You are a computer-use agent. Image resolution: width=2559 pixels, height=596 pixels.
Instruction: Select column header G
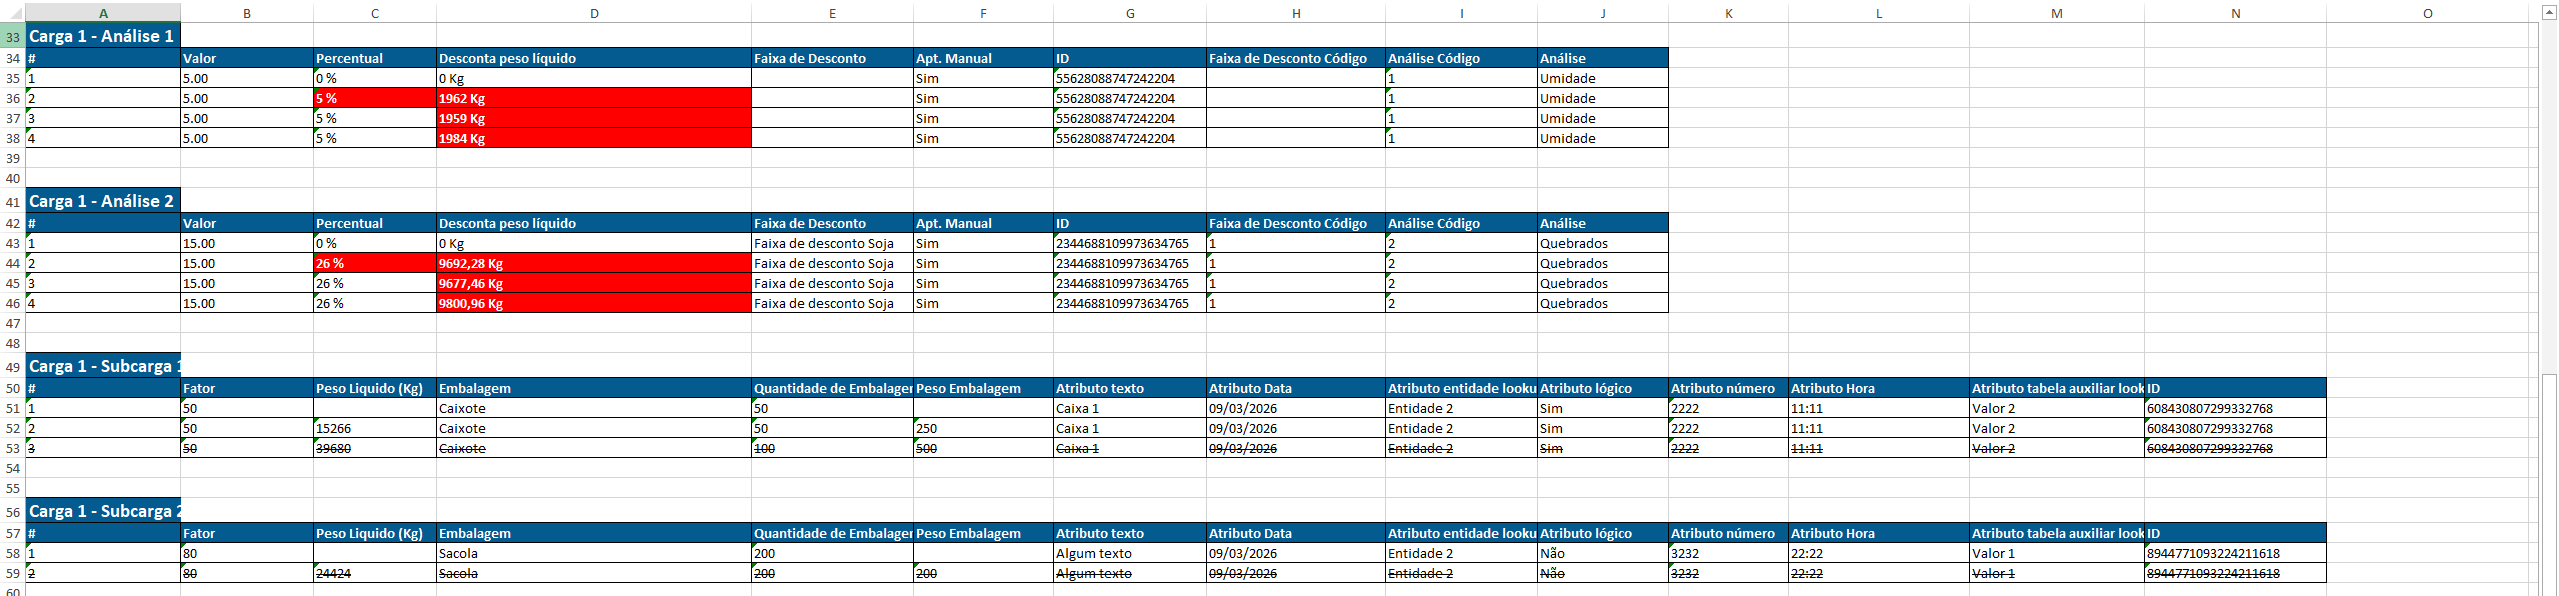(x=1130, y=13)
